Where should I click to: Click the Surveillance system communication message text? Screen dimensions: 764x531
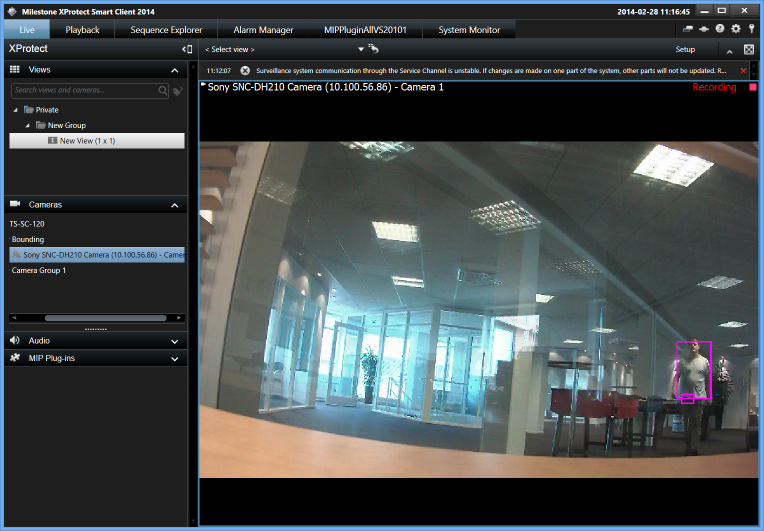[x=491, y=71]
